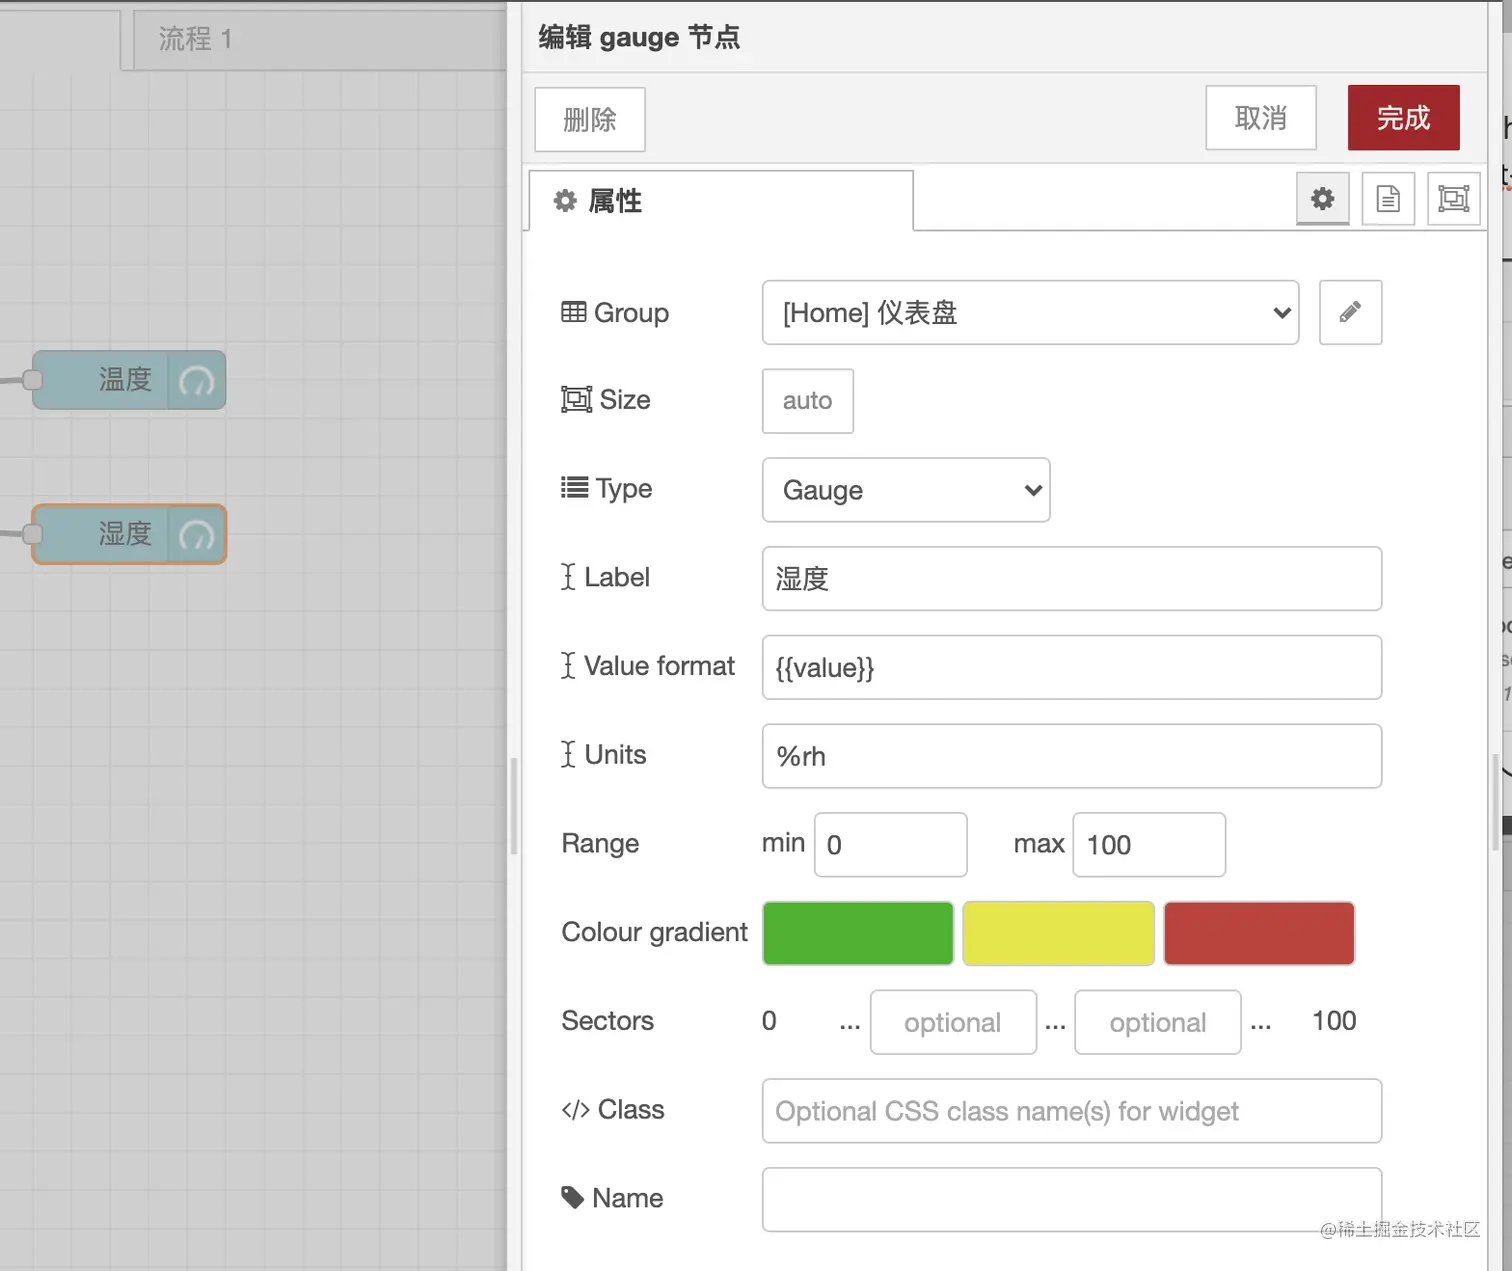Image resolution: width=1512 pixels, height=1271 pixels.
Task: Click the red 完成 button
Action: point(1403,118)
